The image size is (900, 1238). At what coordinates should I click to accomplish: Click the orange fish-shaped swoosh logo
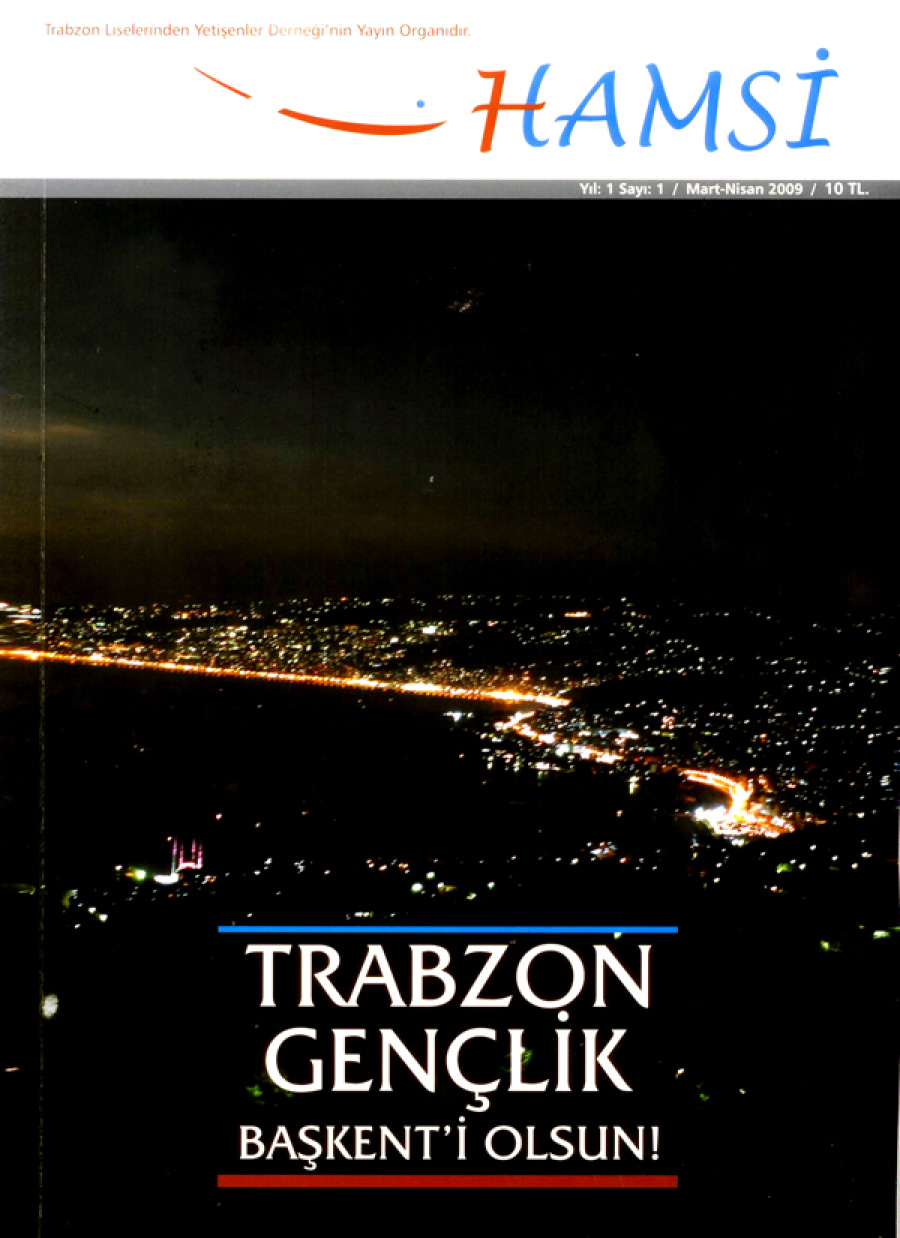pos(320,103)
